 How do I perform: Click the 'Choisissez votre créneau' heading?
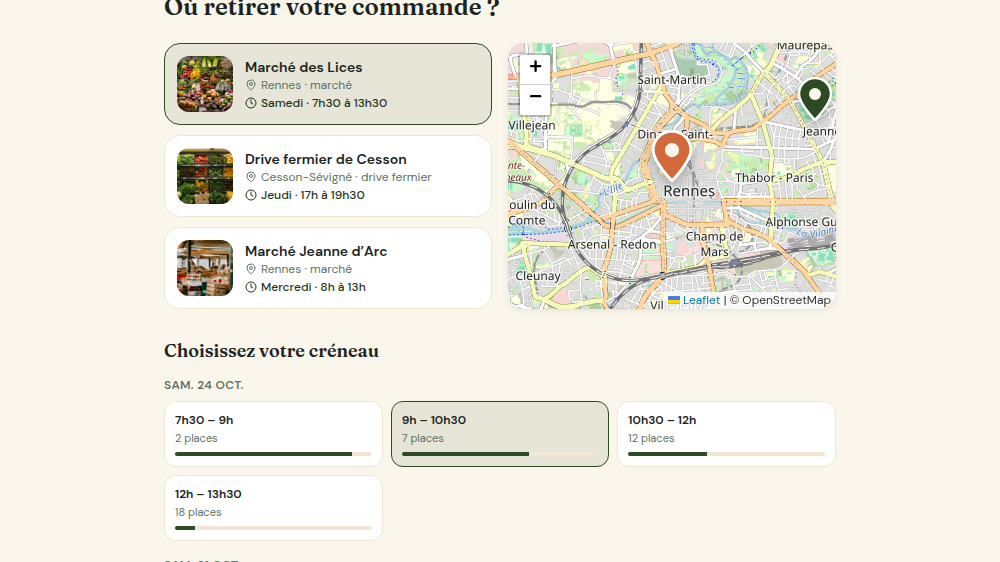[272, 351]
